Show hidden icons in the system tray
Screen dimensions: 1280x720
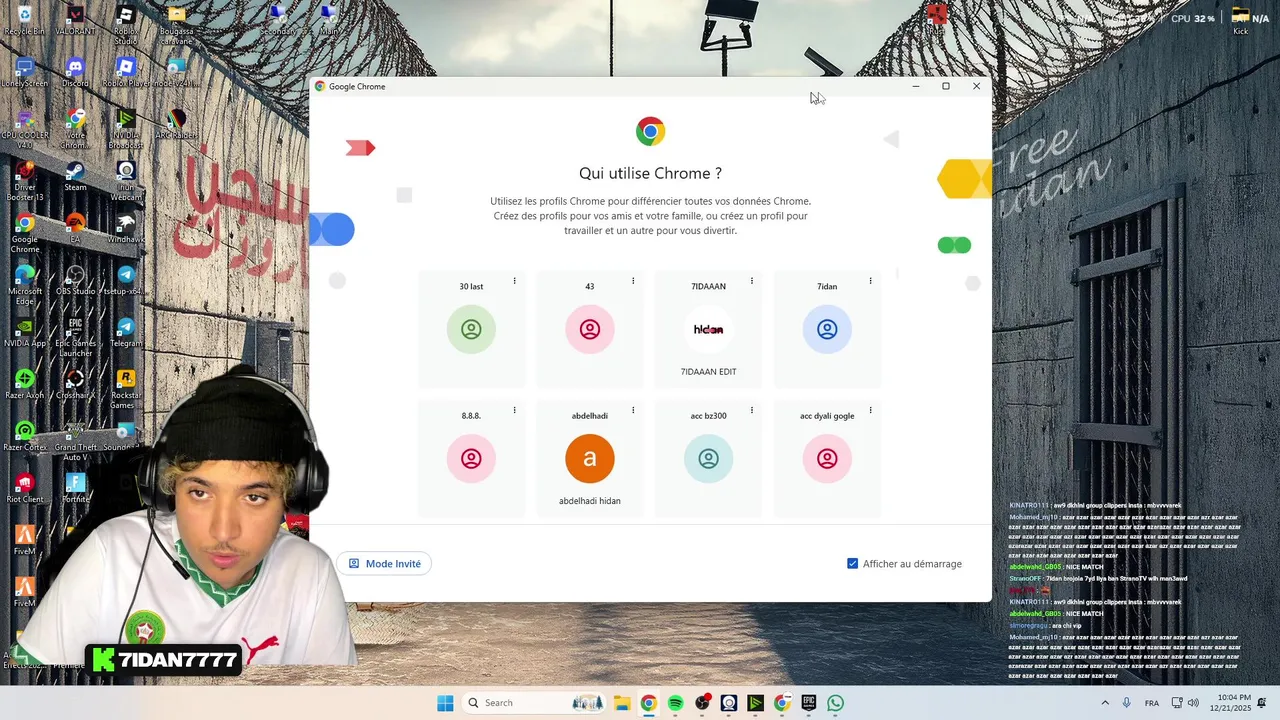coord(1105,703)
